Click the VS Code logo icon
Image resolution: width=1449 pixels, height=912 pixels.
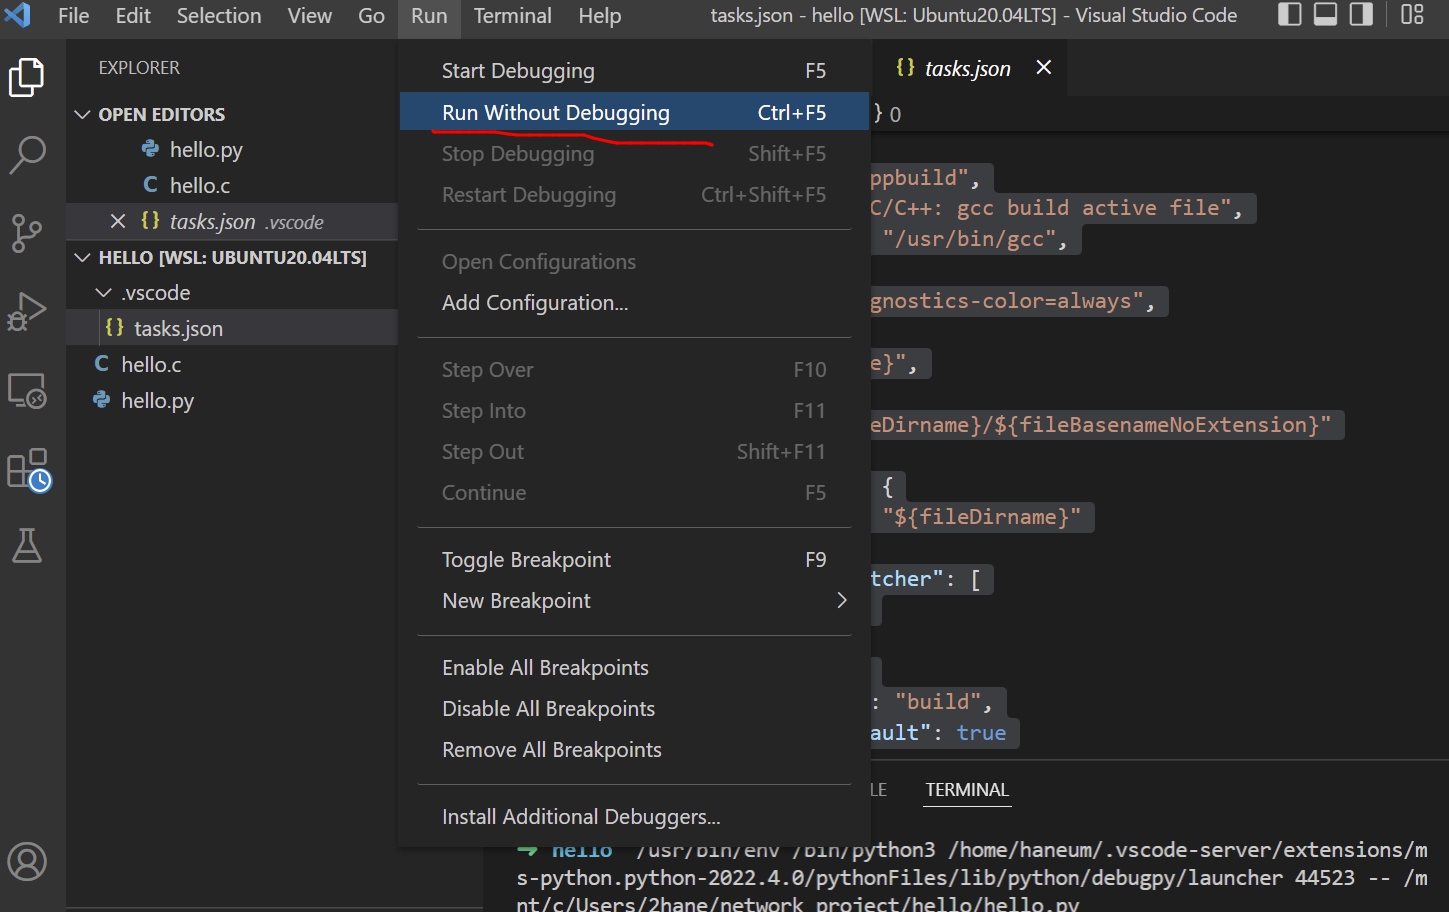click(18, 15)
